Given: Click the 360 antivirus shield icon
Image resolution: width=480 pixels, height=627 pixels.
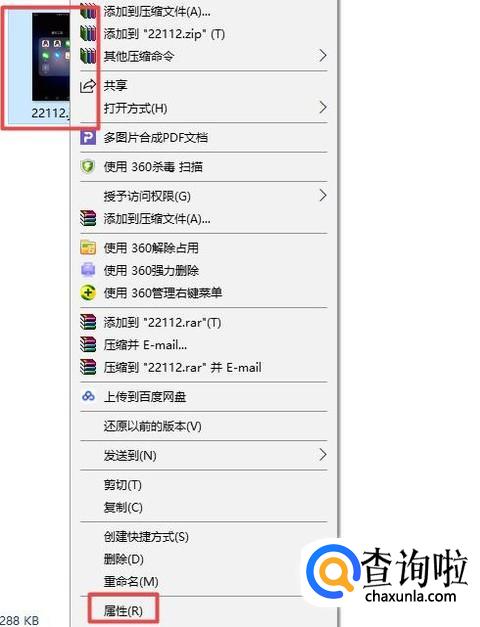Looking at the screenshot, I should (88, 166).
